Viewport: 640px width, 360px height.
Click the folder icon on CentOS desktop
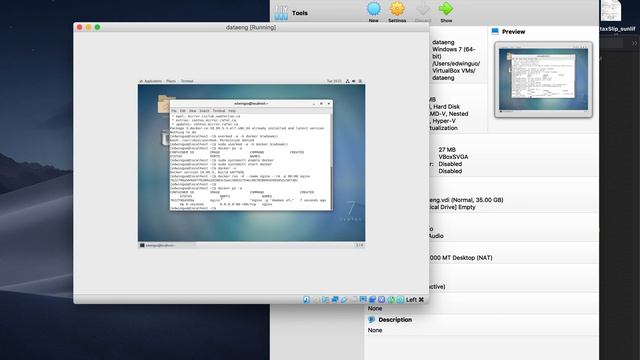pos(165,104)
